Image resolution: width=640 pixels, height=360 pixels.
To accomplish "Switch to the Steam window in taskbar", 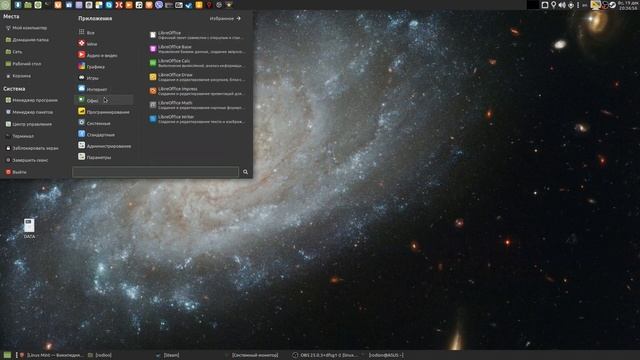I will click(168, 355).
